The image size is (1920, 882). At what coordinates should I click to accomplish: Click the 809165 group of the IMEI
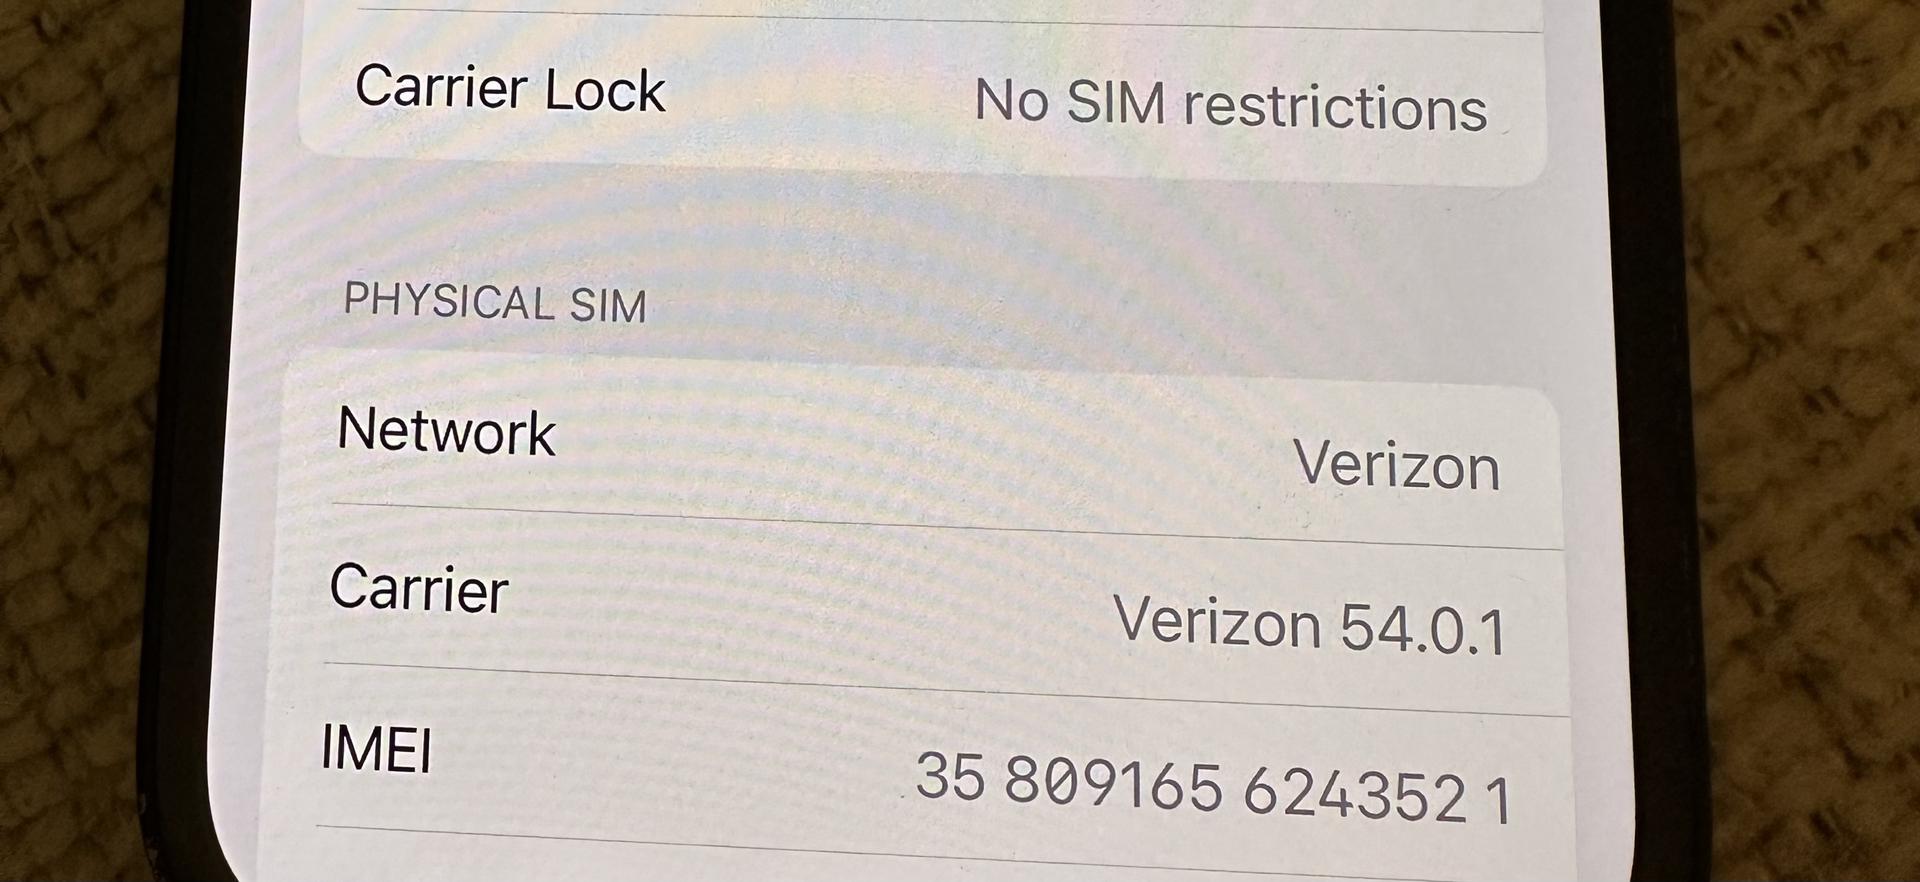coord(1114,783)
